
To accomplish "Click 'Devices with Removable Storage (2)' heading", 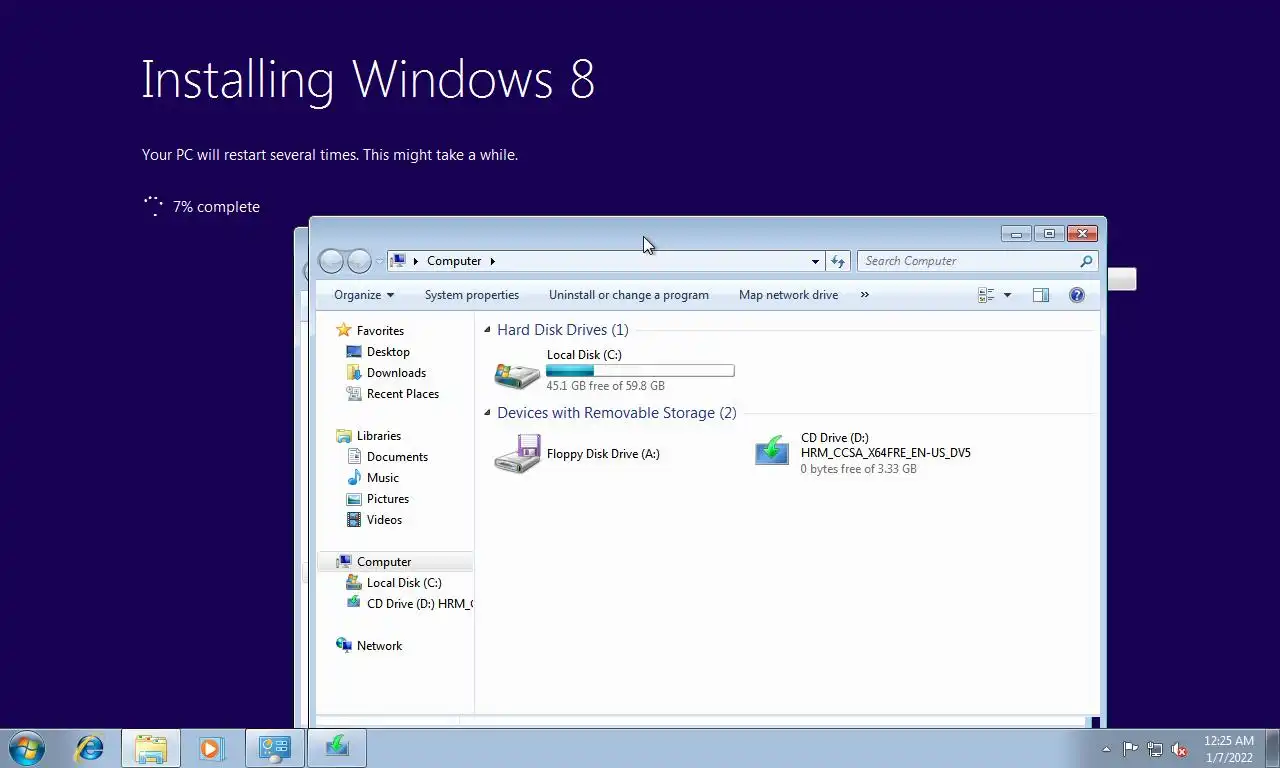I will pos(617,413).
